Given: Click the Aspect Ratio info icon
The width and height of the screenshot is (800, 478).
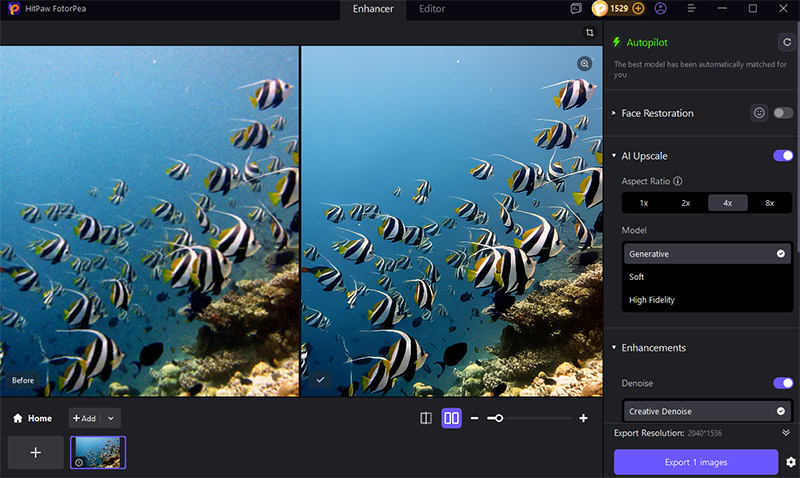Looking at the screenshot, I should [678, 181].
